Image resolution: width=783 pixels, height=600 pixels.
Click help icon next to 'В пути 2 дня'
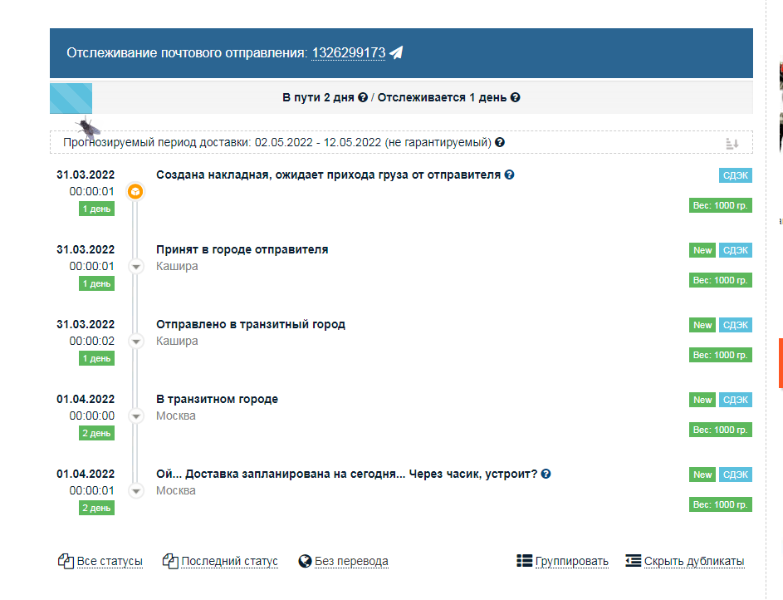coord(363,98)
